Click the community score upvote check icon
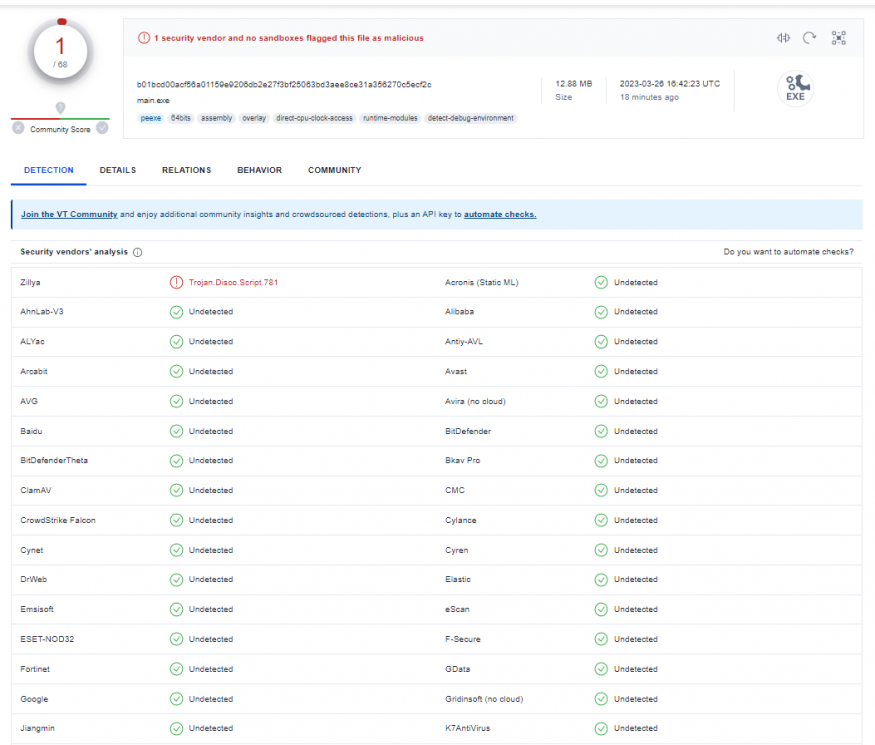 click(x=102, y=128)
